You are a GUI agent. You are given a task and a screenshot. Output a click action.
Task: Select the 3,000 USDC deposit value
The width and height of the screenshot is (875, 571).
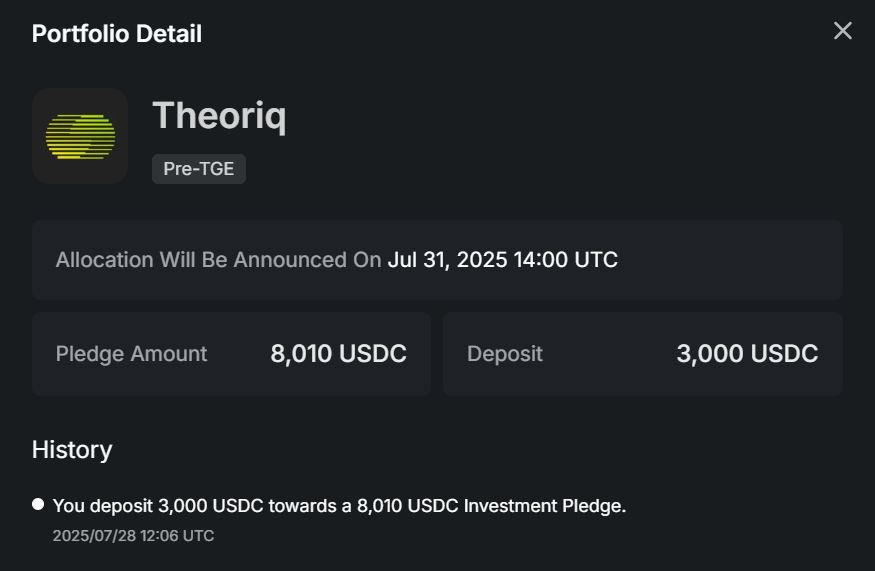coord(747,354)
